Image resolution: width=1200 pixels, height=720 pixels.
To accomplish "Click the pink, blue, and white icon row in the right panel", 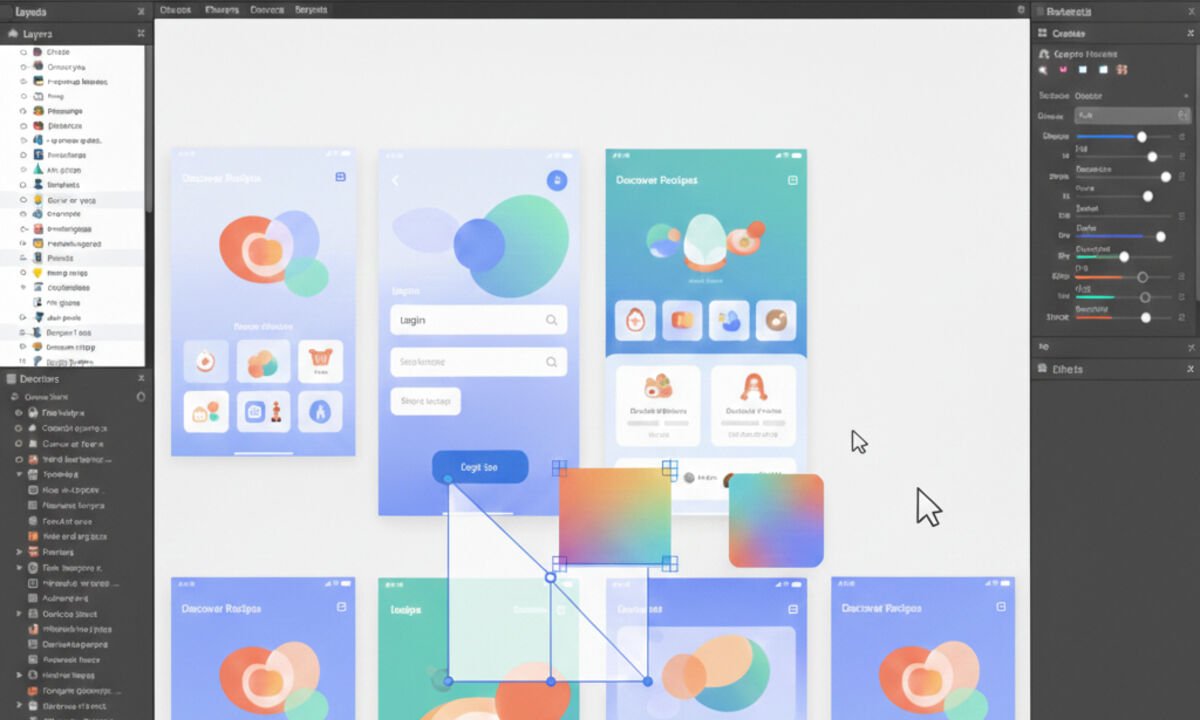I will pos(1082,70).
